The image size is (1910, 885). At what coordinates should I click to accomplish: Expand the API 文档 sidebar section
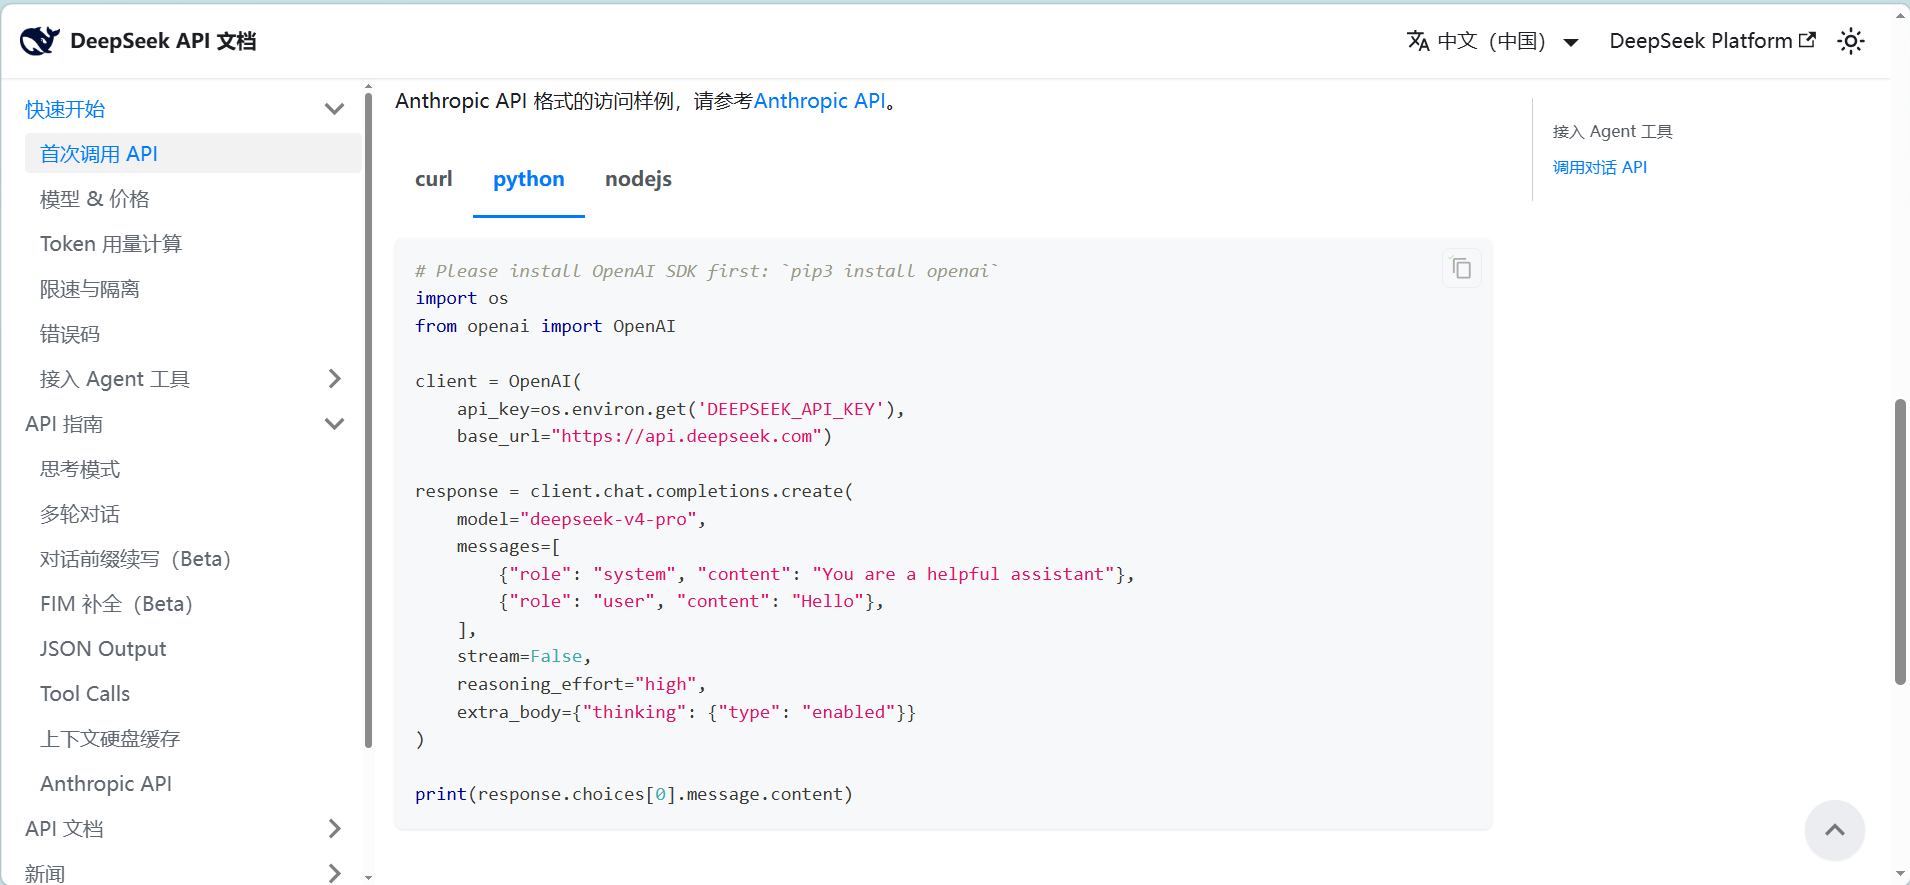click(334, 828)
